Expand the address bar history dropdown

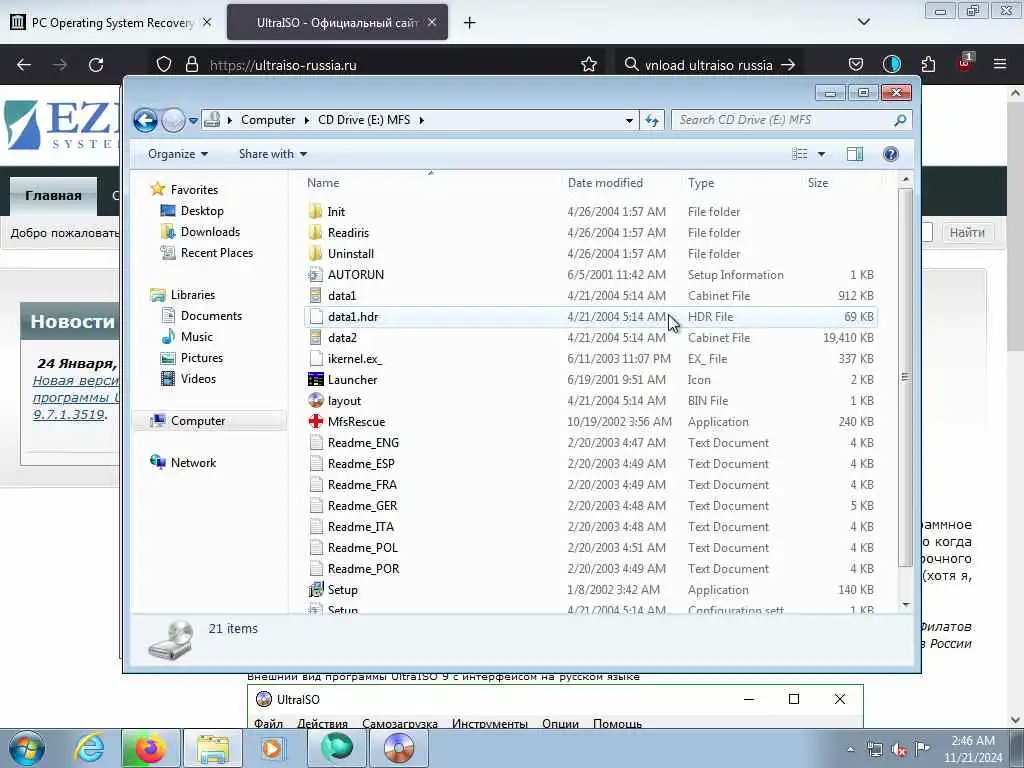[x=629, y=120]
